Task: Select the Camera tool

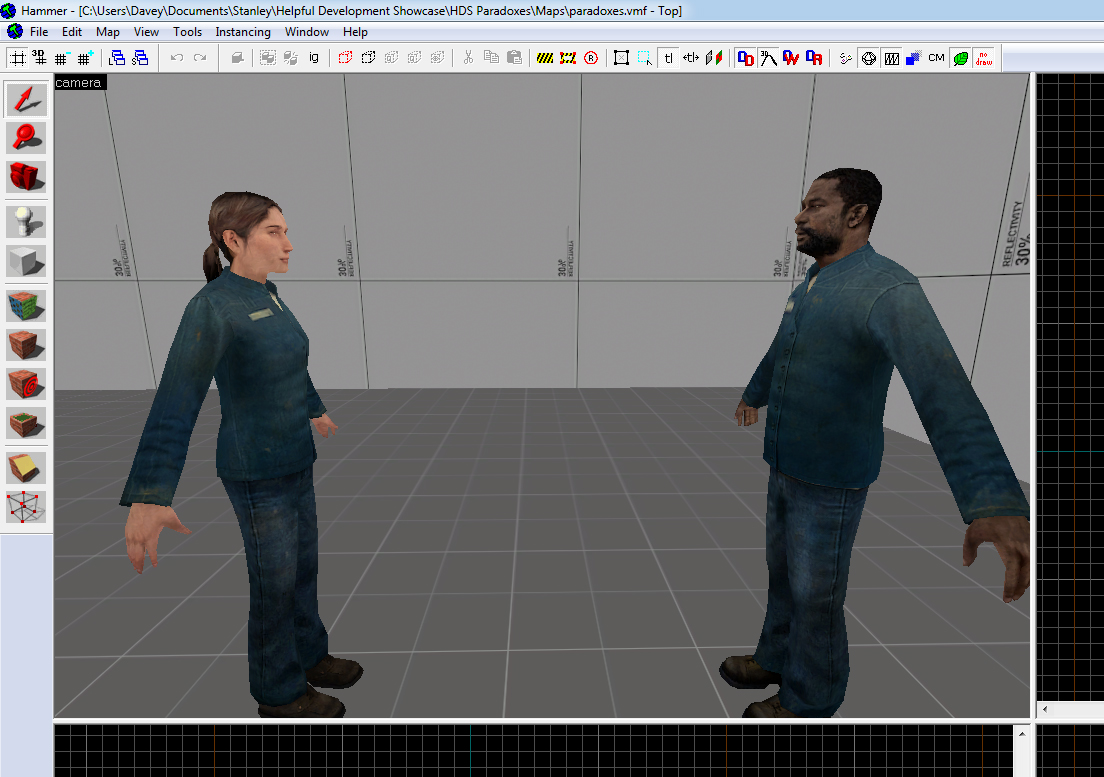Action: pos(26,177)
